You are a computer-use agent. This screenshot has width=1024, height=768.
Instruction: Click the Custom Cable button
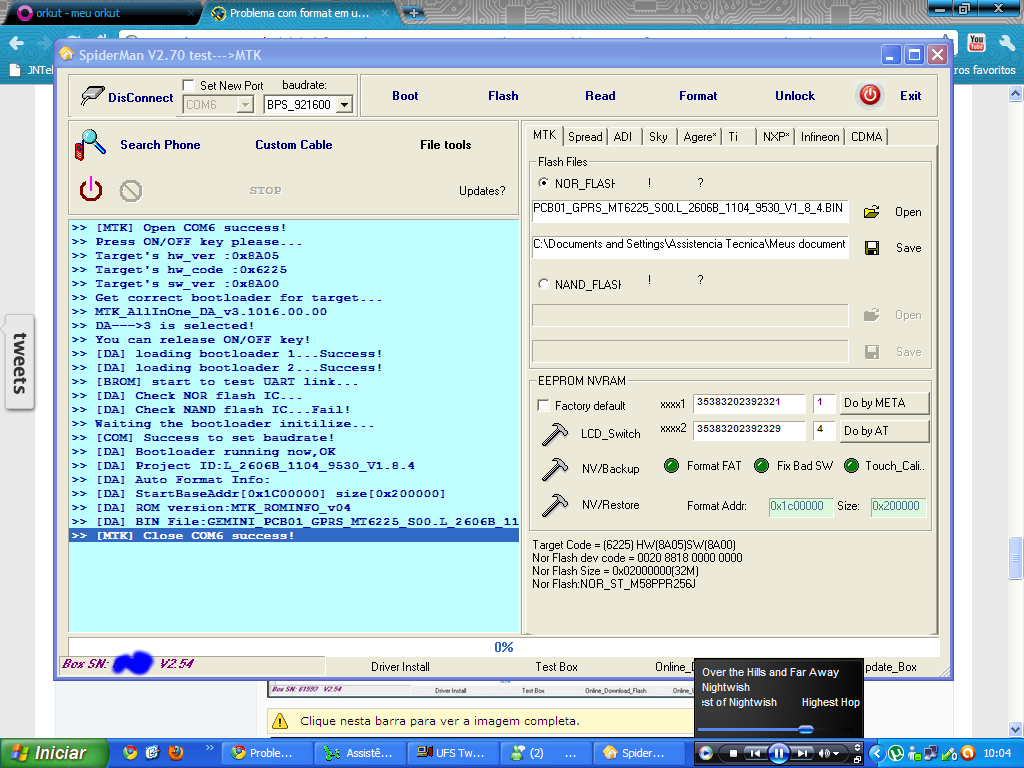(293, 145)
